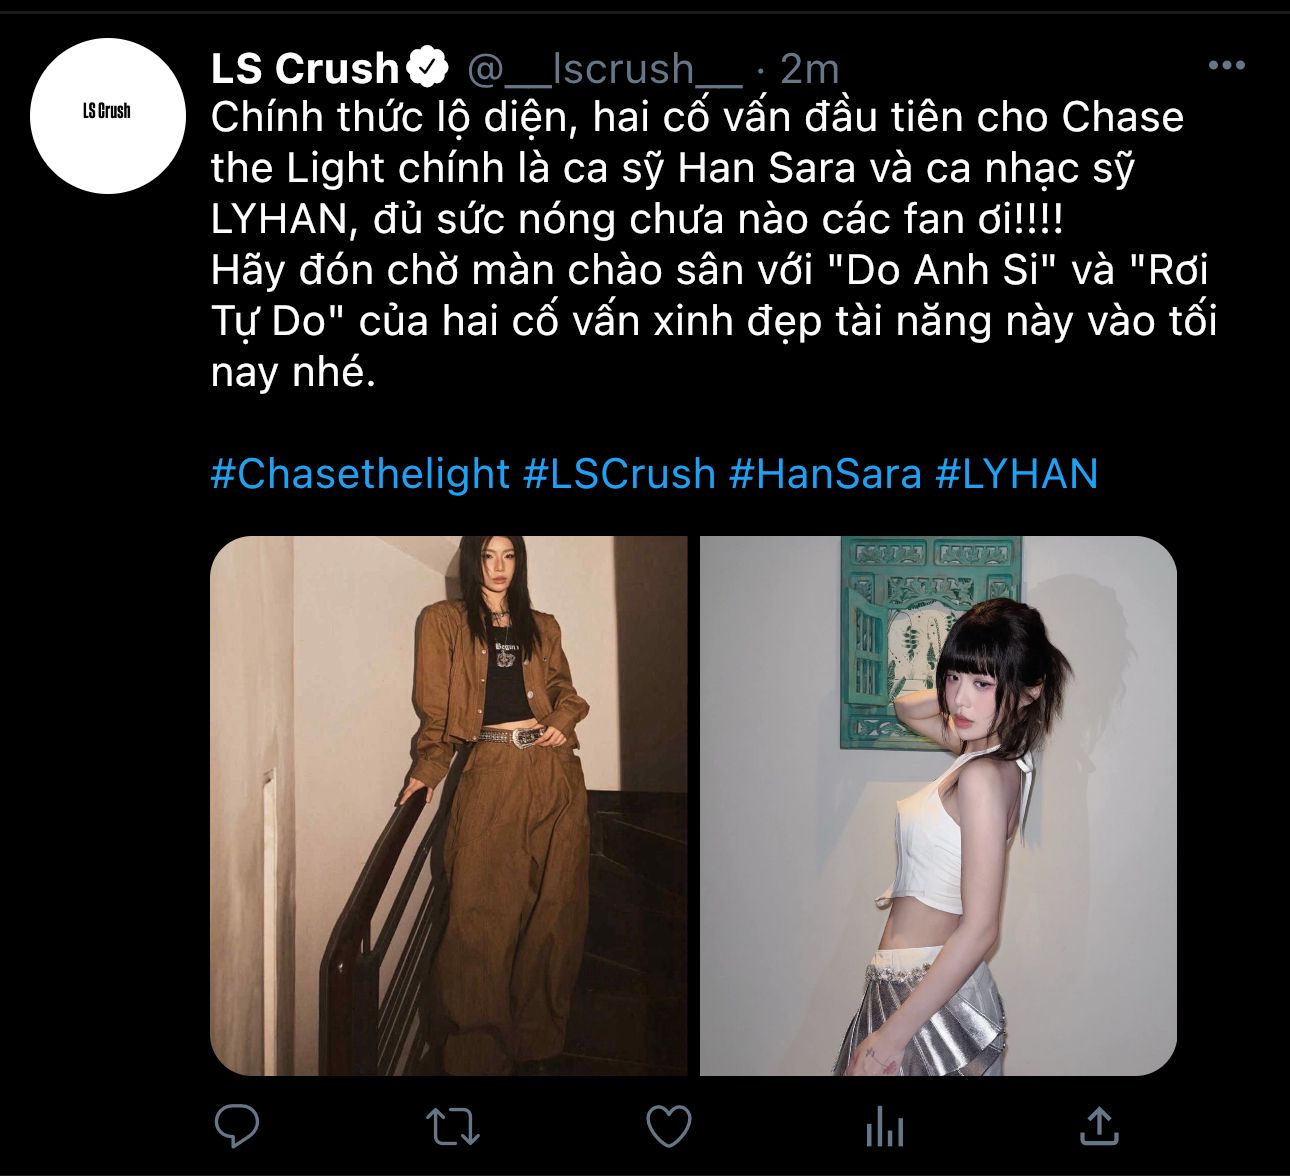The image size is (1290, 1176).
Task: Click the "Do Anh Si" line in tweet text
Action: pyautogui.click(x=710, y=270)
